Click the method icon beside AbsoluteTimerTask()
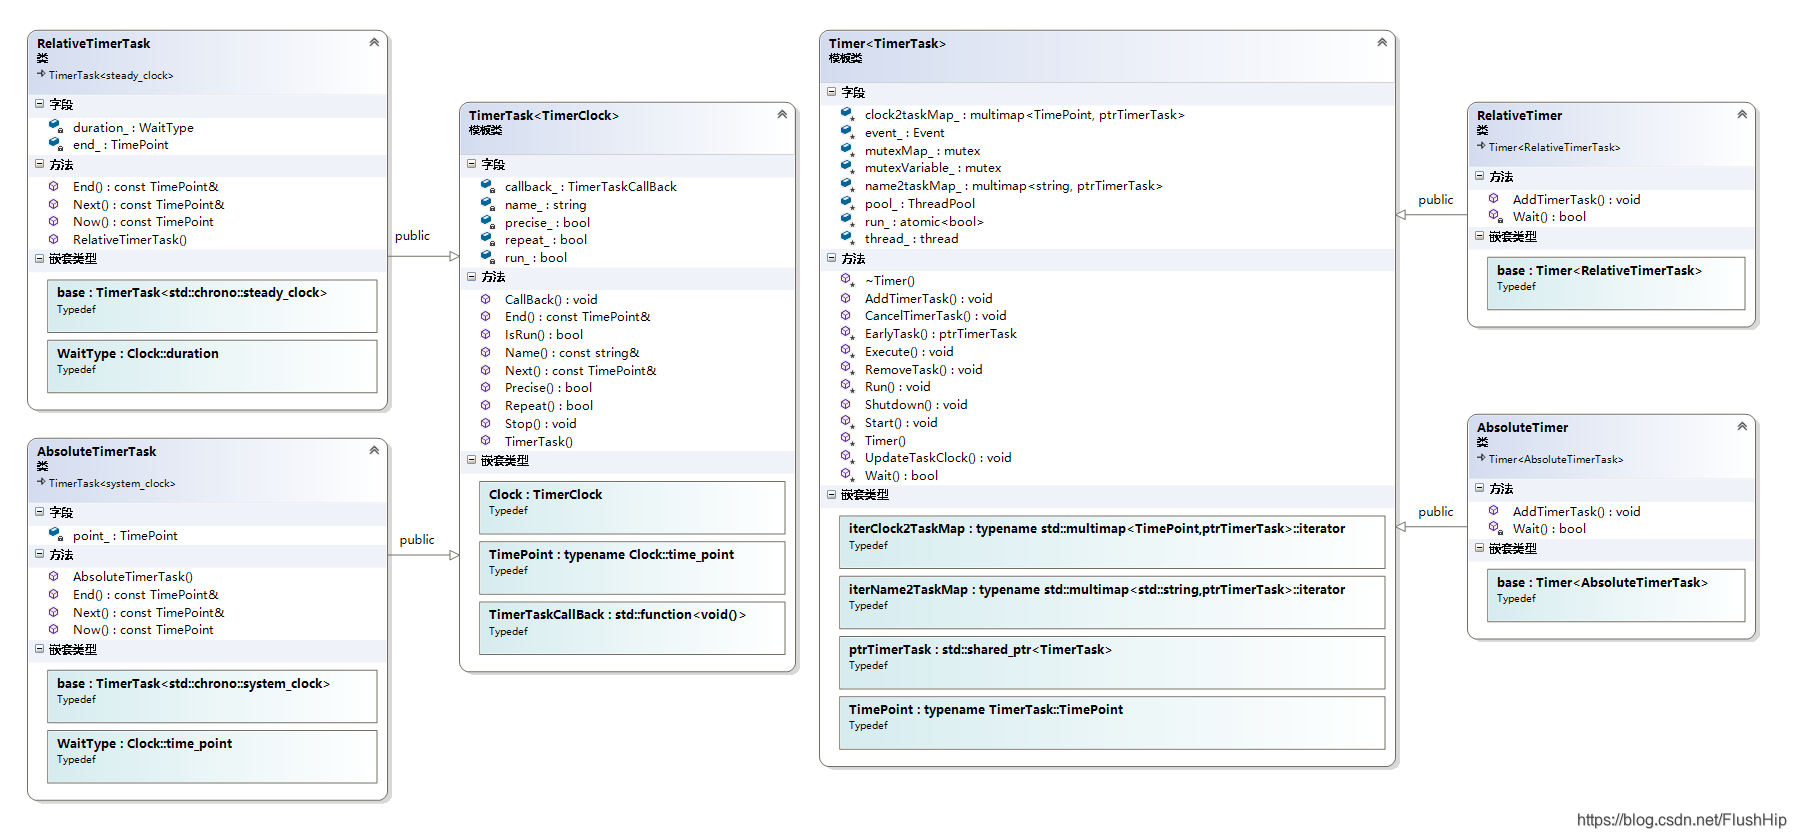Image resolution: width=1797 pixels, height=839 pixels. click(54, 576)
